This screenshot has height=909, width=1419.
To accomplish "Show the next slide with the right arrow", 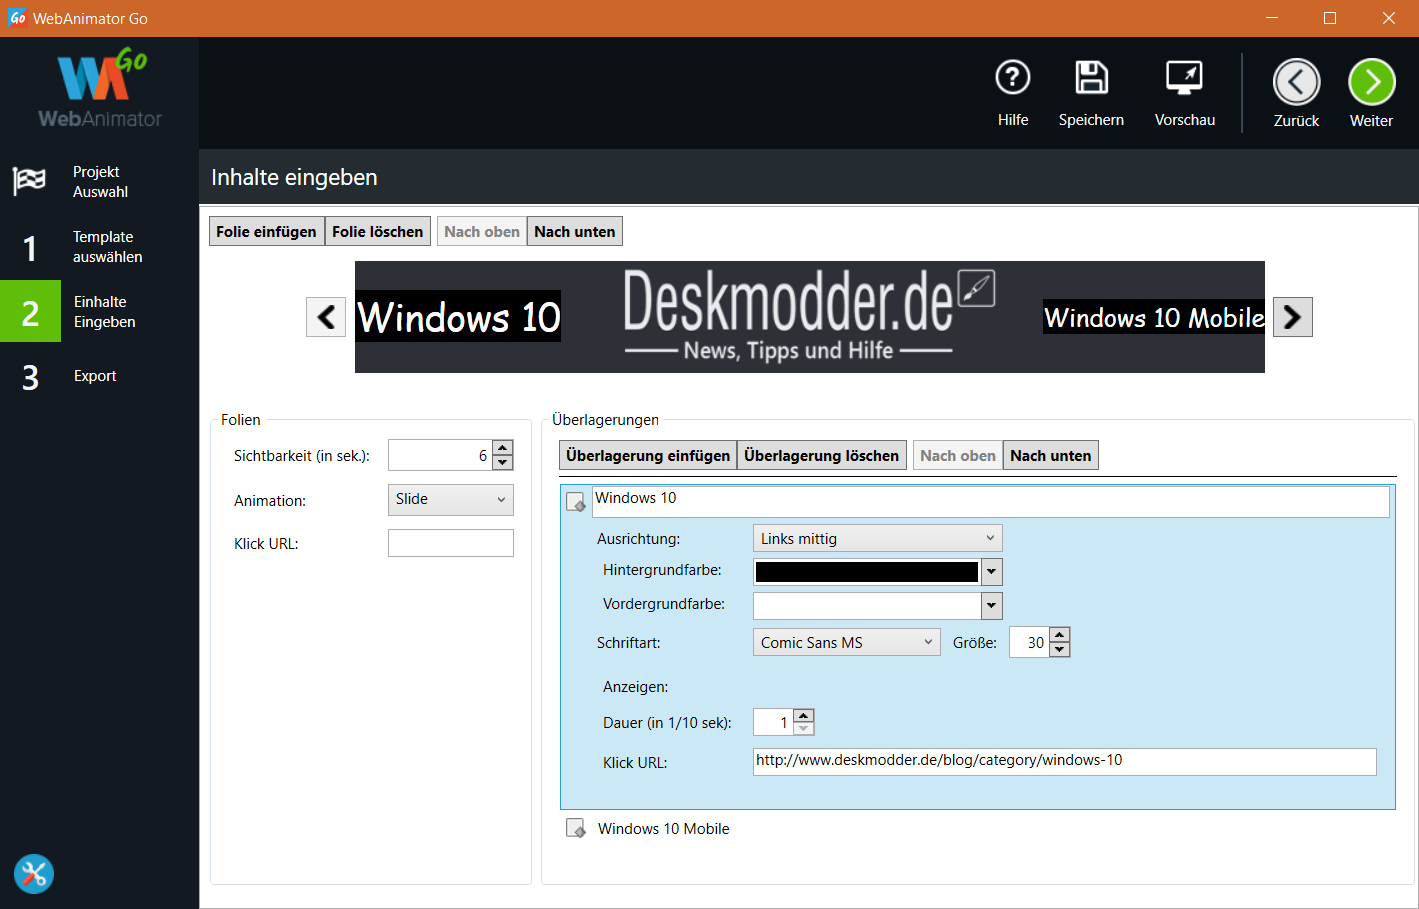I will [1292, 317].
